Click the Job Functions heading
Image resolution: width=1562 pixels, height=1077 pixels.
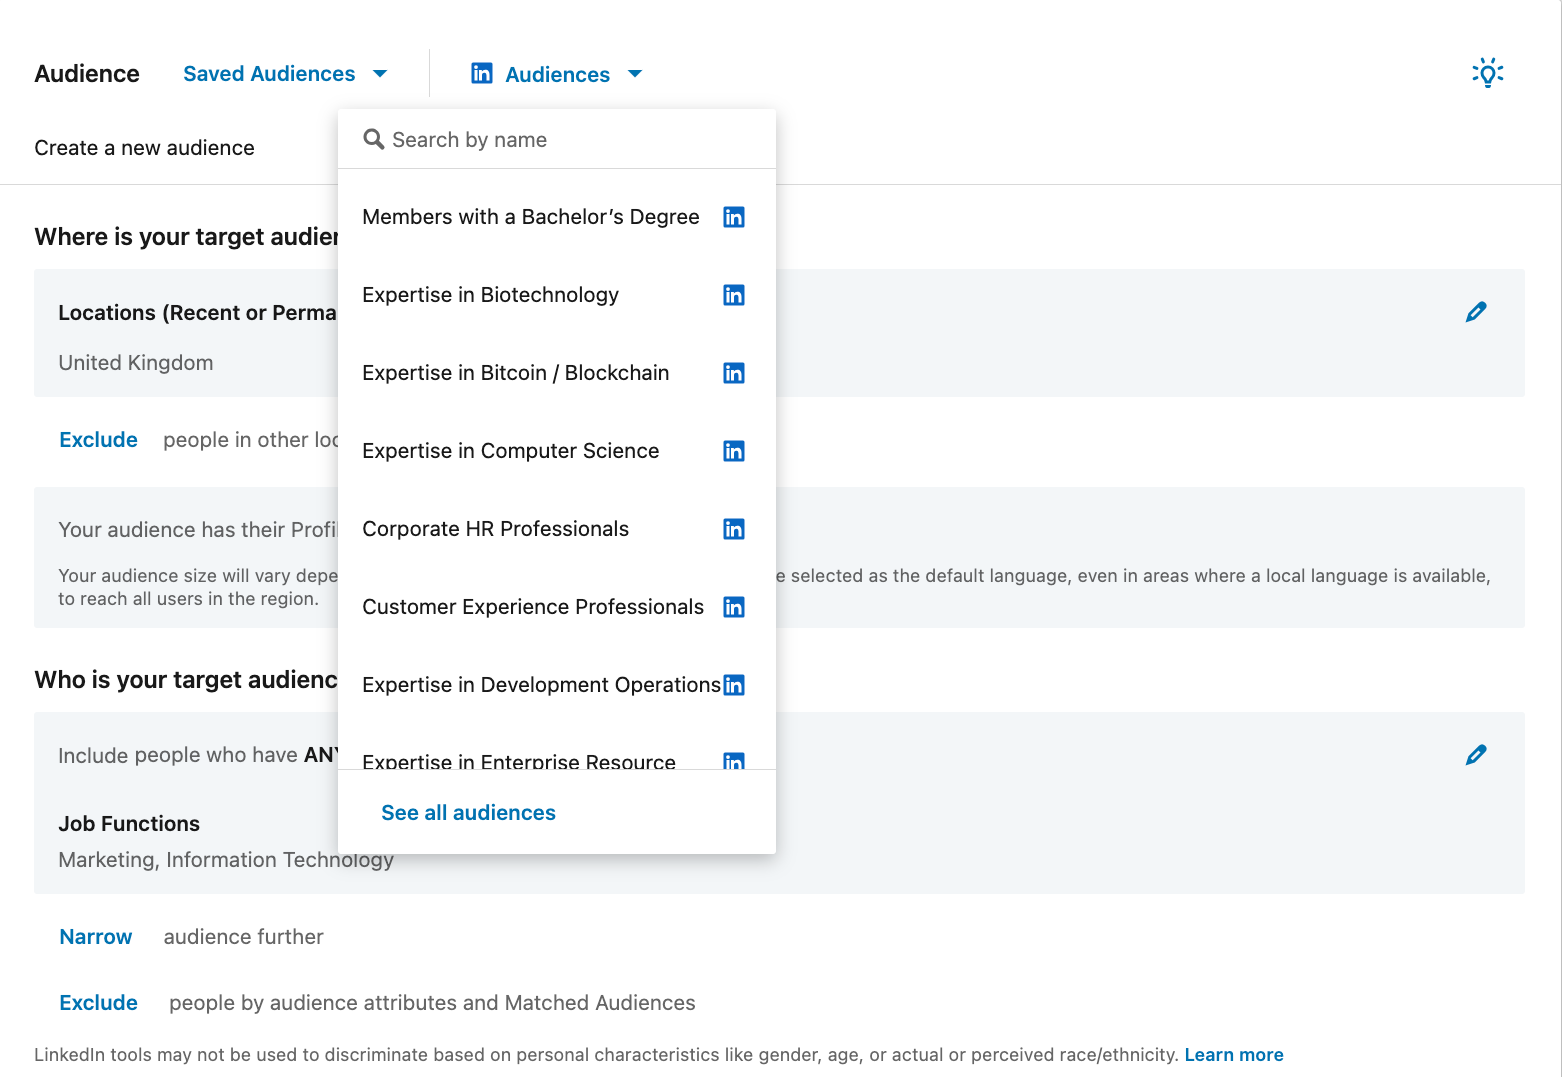click(129, 824)
